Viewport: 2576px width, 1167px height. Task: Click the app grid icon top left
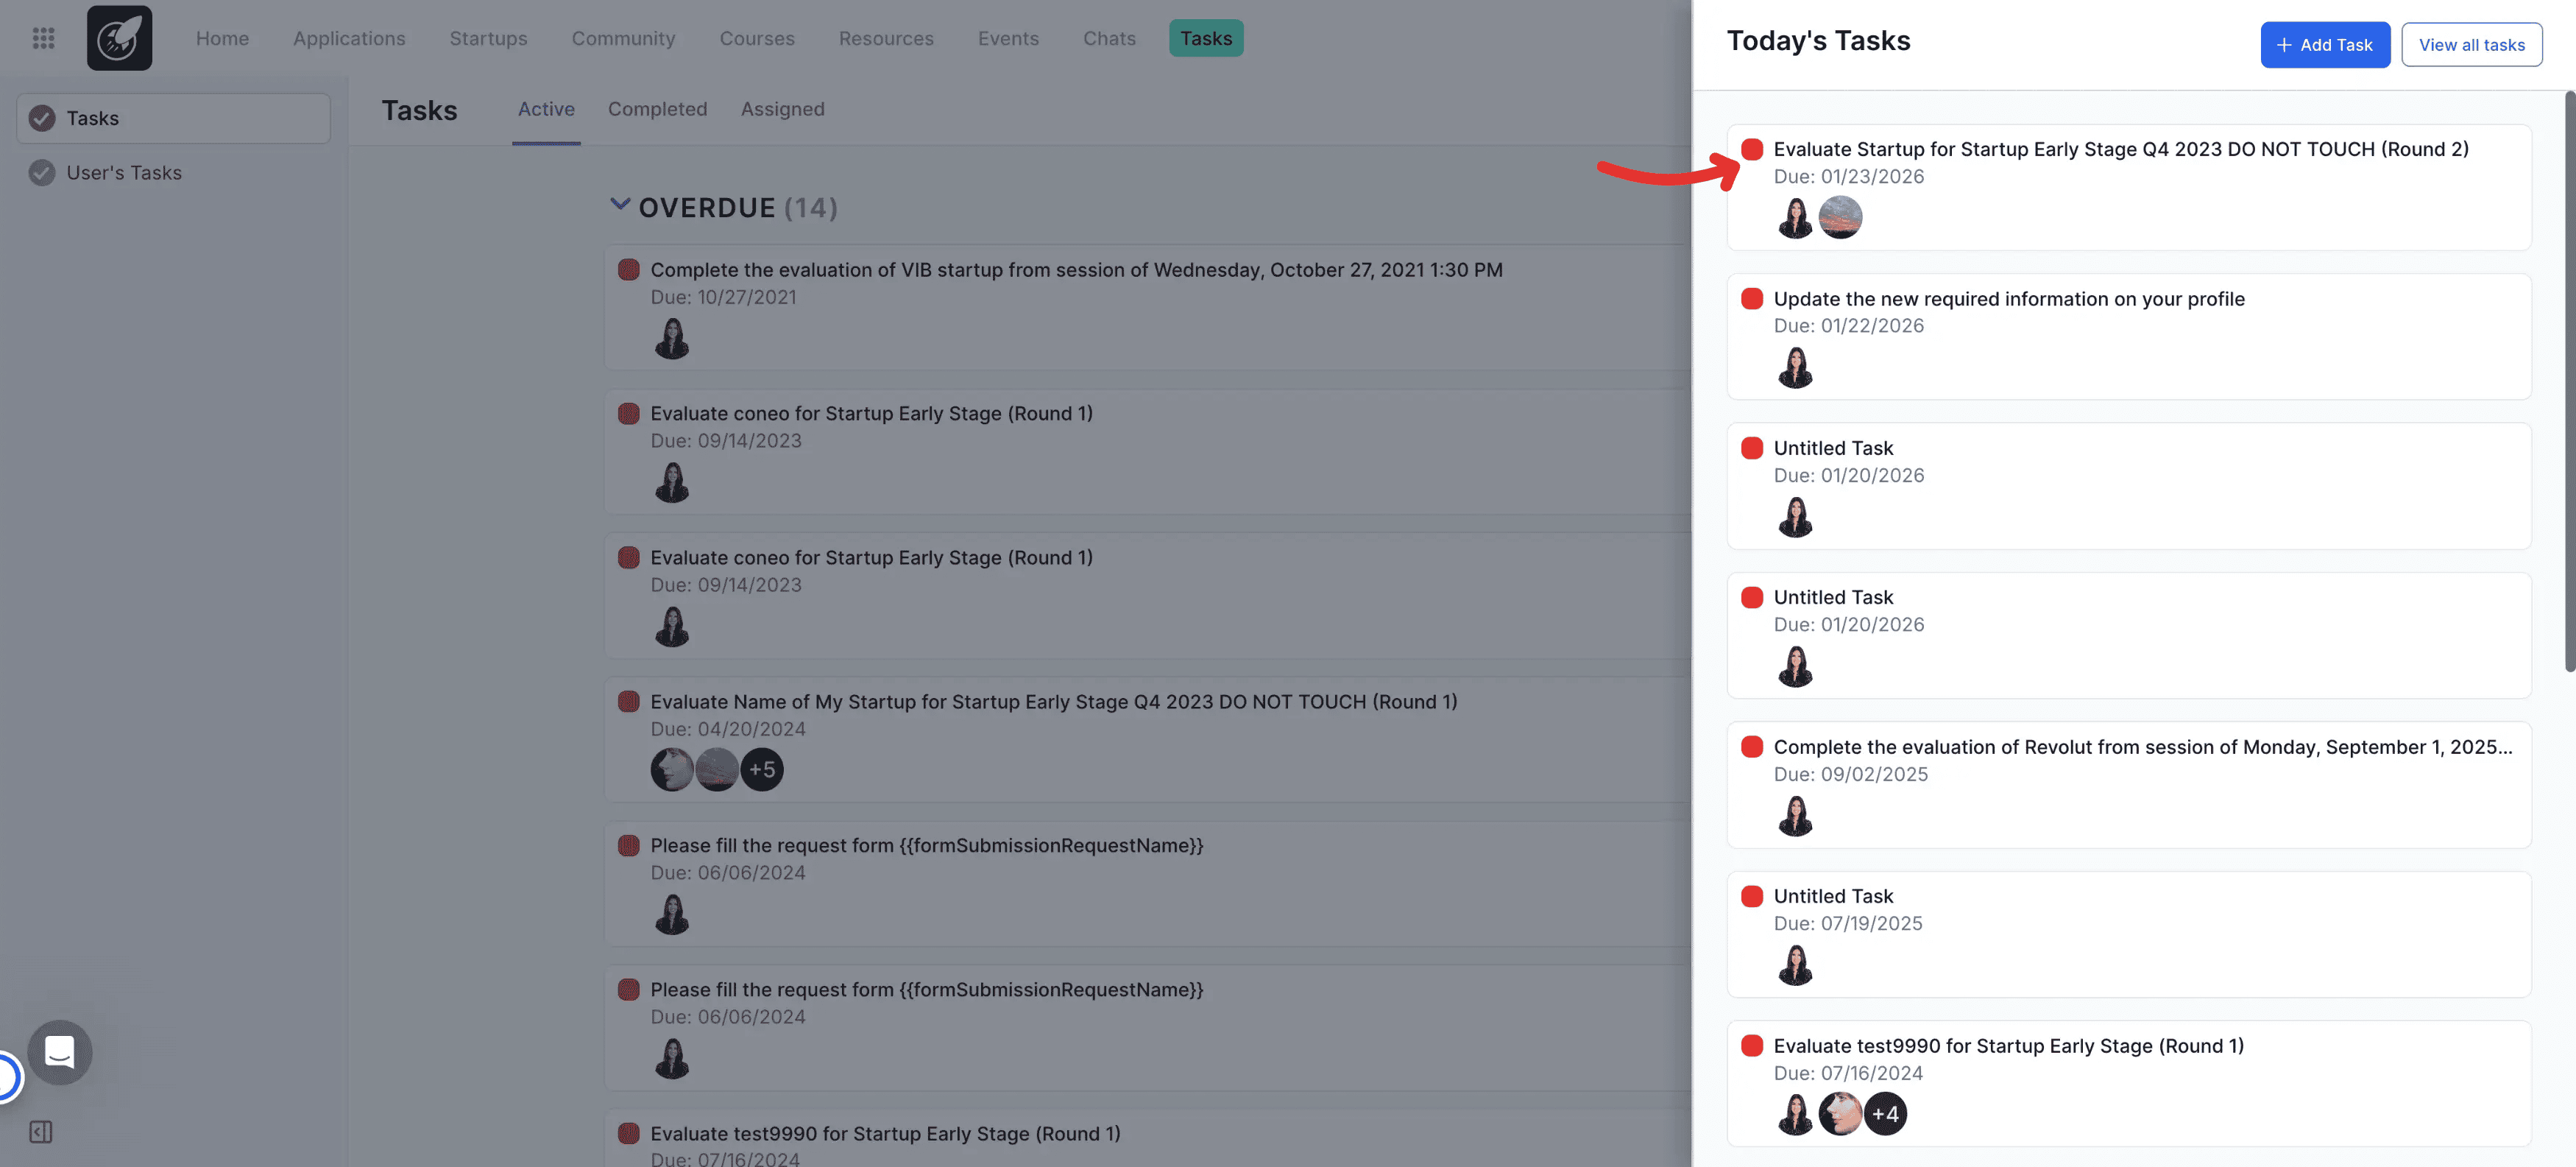(x=42, y=37)
